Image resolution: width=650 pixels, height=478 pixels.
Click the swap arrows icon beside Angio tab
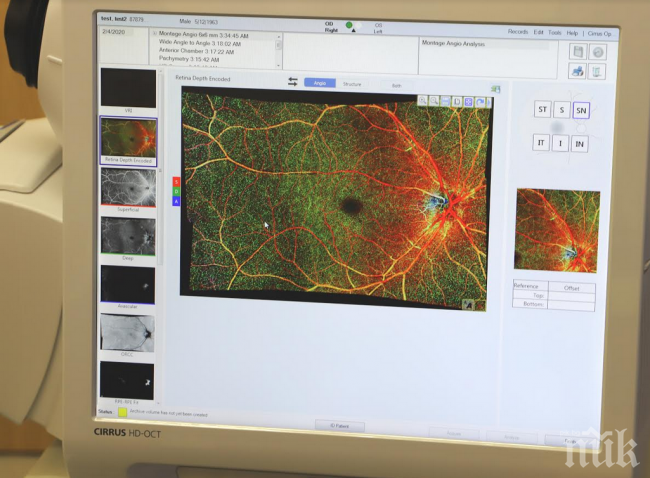coord(293,82)
